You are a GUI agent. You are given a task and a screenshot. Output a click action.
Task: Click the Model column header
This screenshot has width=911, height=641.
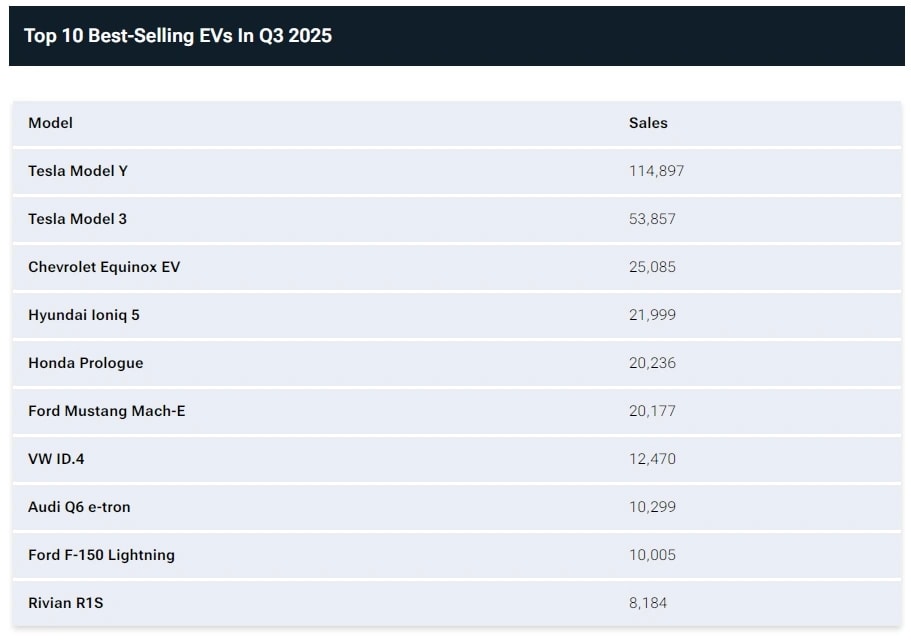tap(50, 123)
